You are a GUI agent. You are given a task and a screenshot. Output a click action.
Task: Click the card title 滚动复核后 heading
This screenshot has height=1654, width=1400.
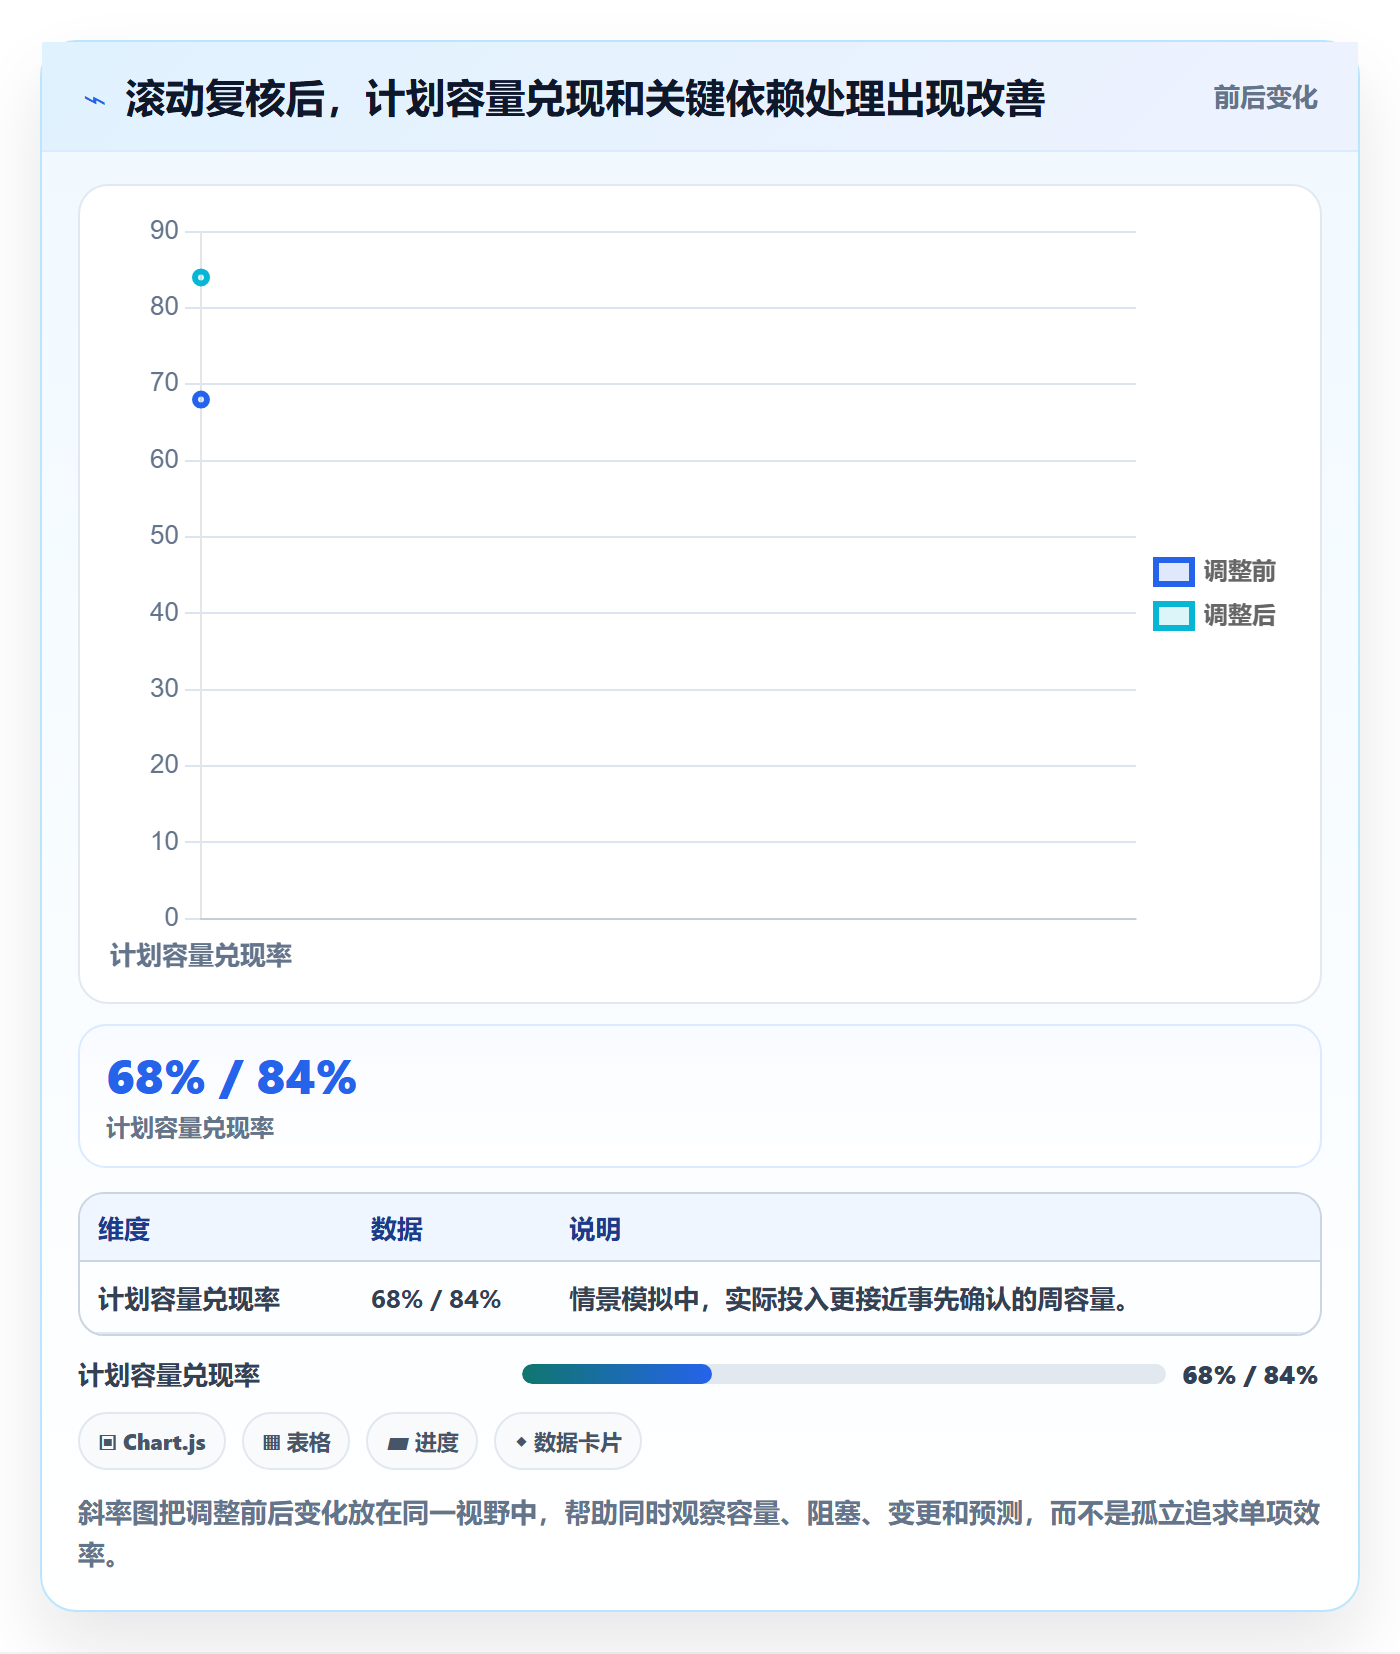pyautogui.click(x=585, y=99)
